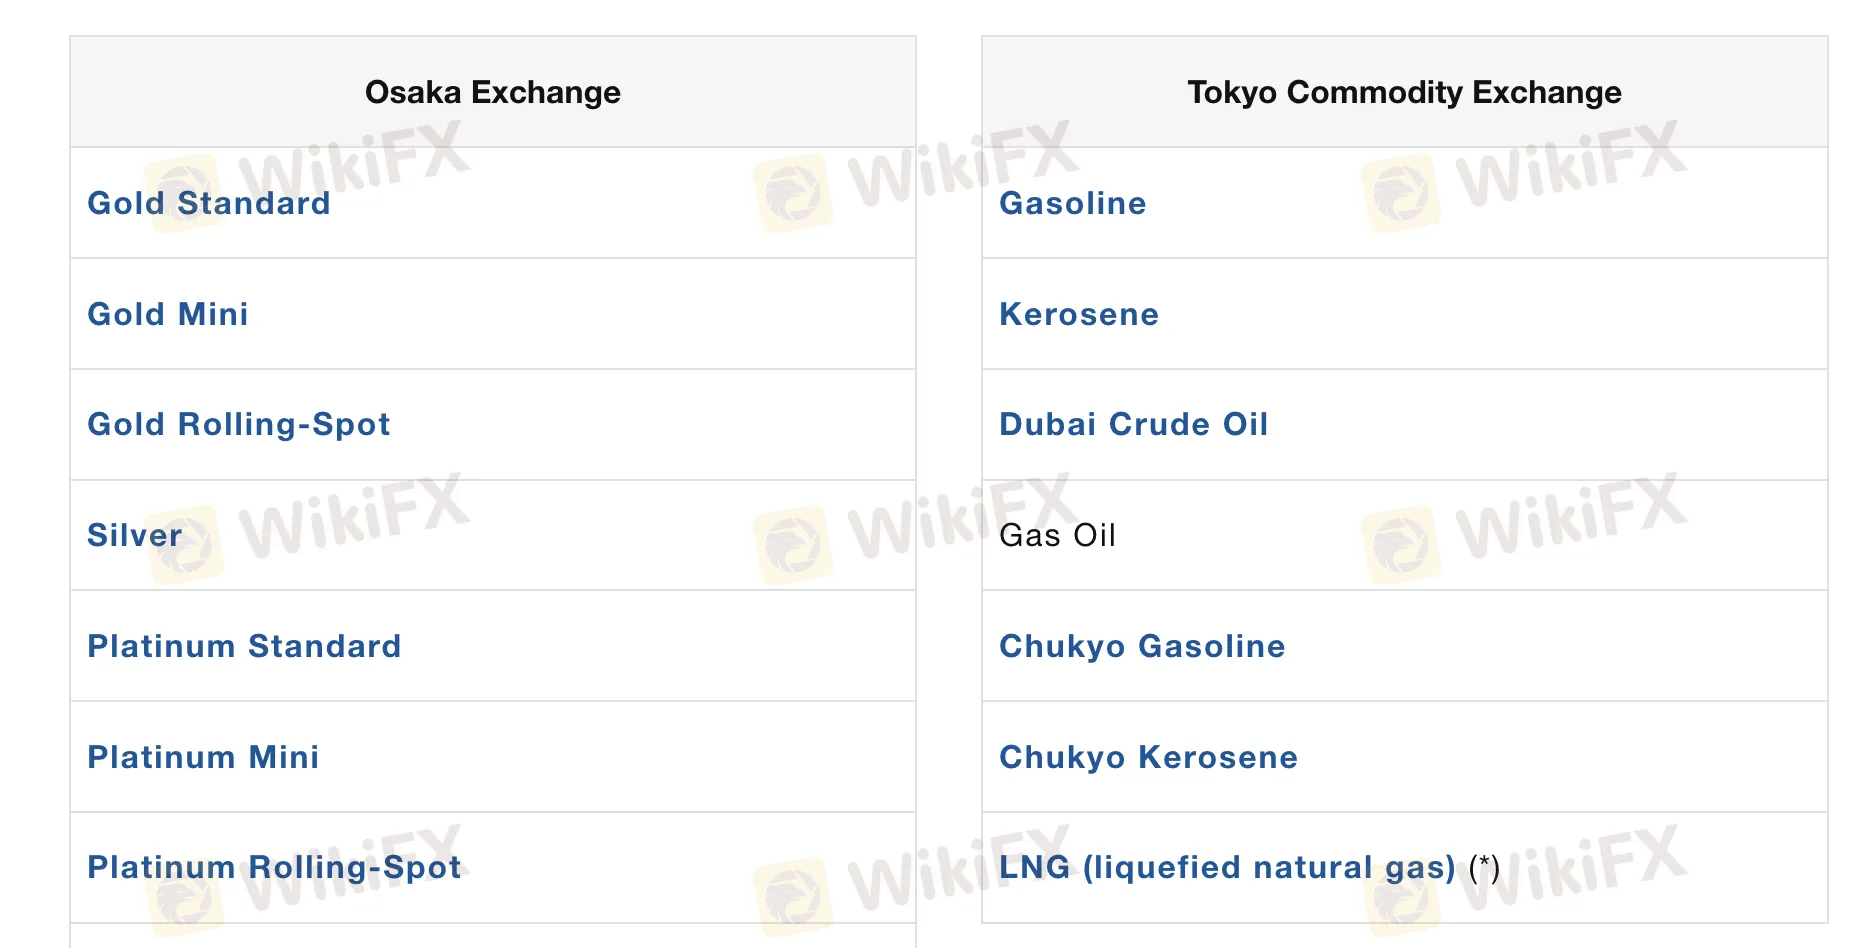Select the Dubai Crude Oil link
The image size is (1868, 948).
(x=1133, y=424)
